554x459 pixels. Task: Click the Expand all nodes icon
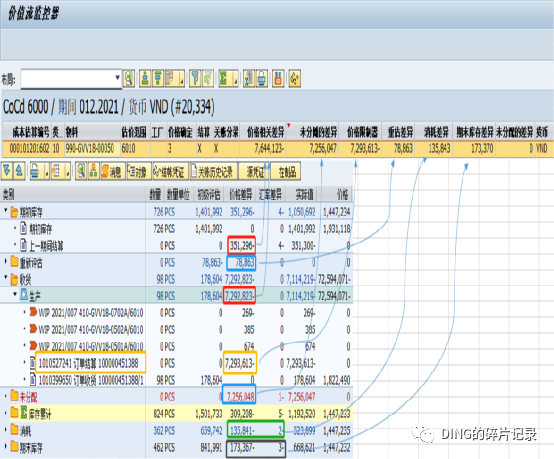point(7,171)
